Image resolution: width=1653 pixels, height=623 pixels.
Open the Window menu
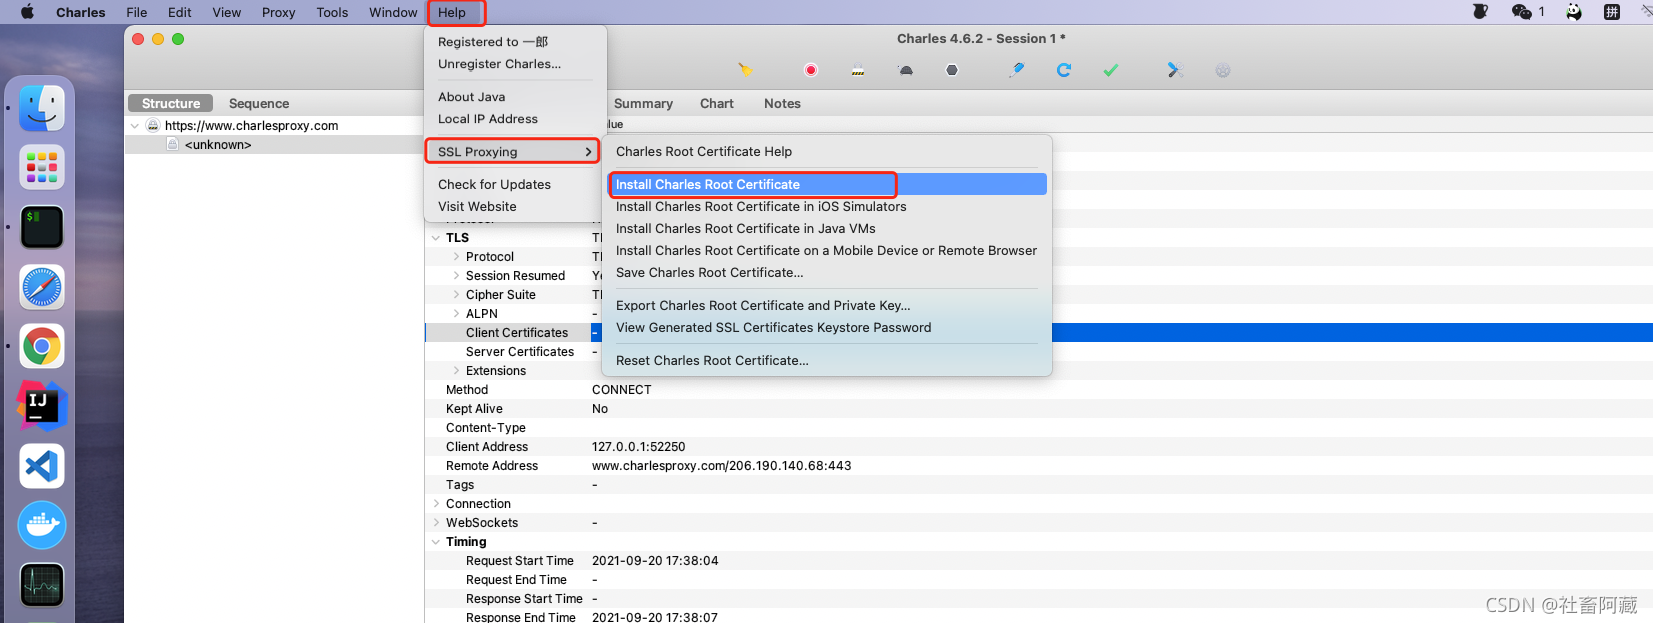click(x=393, y=12)
